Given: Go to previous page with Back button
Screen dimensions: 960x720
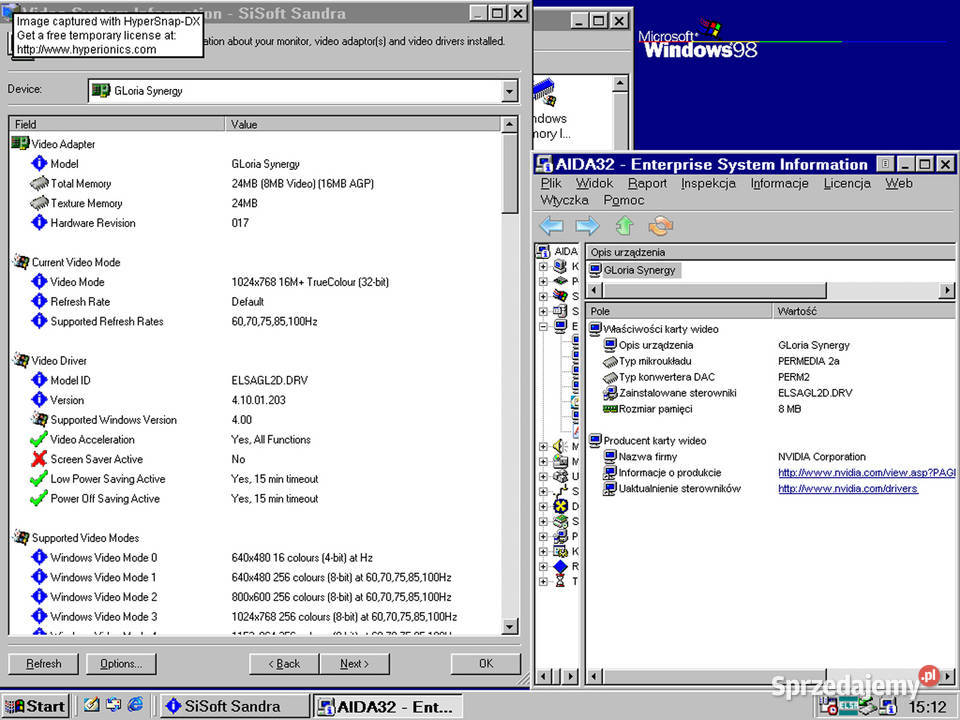Looking at the screenshot, I should click(x=284, y=664).
